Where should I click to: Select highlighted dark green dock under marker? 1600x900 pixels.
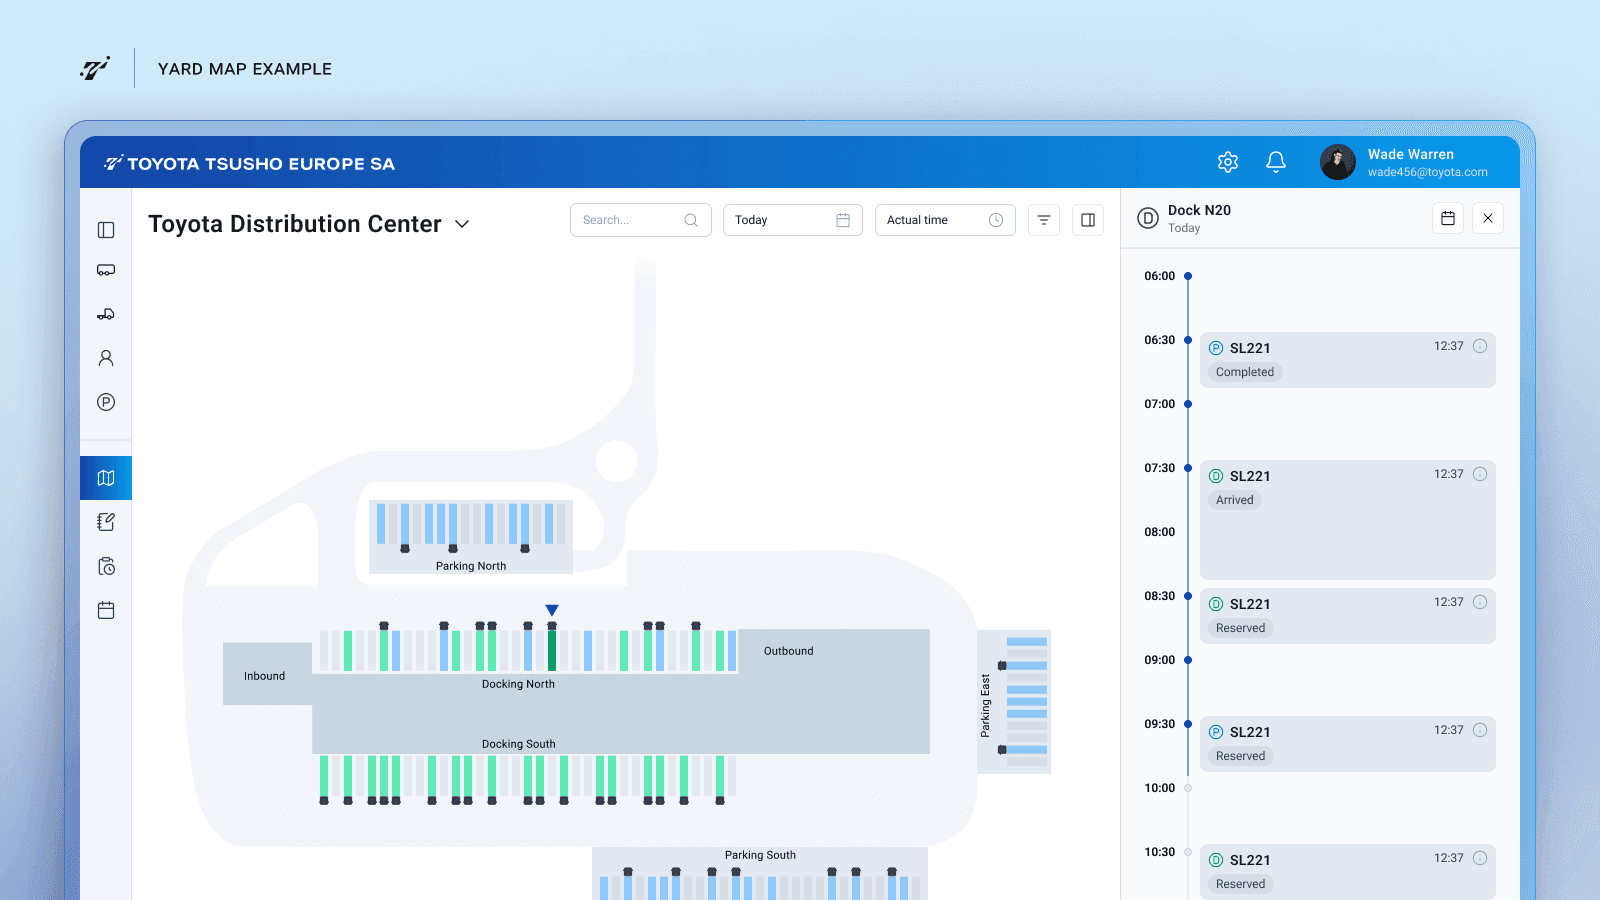point(552,650)
